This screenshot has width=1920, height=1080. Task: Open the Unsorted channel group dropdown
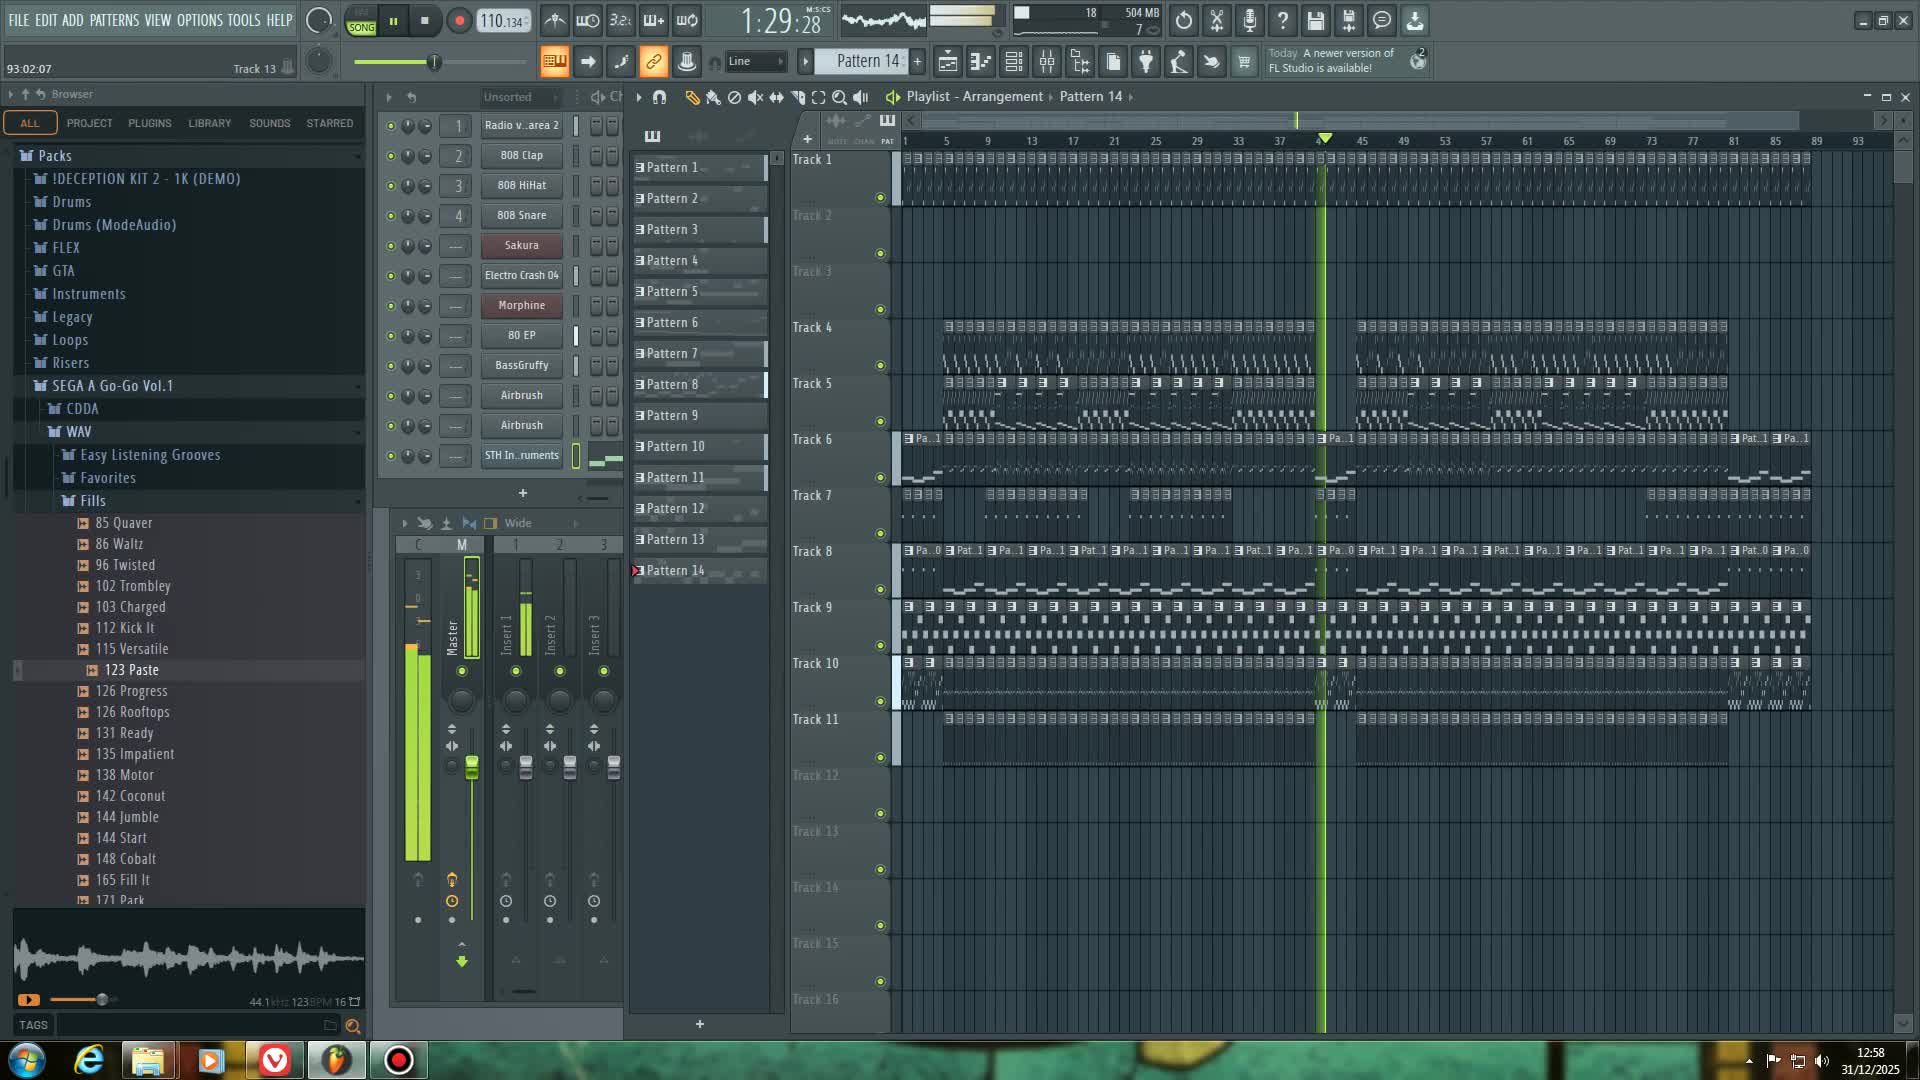520,97
